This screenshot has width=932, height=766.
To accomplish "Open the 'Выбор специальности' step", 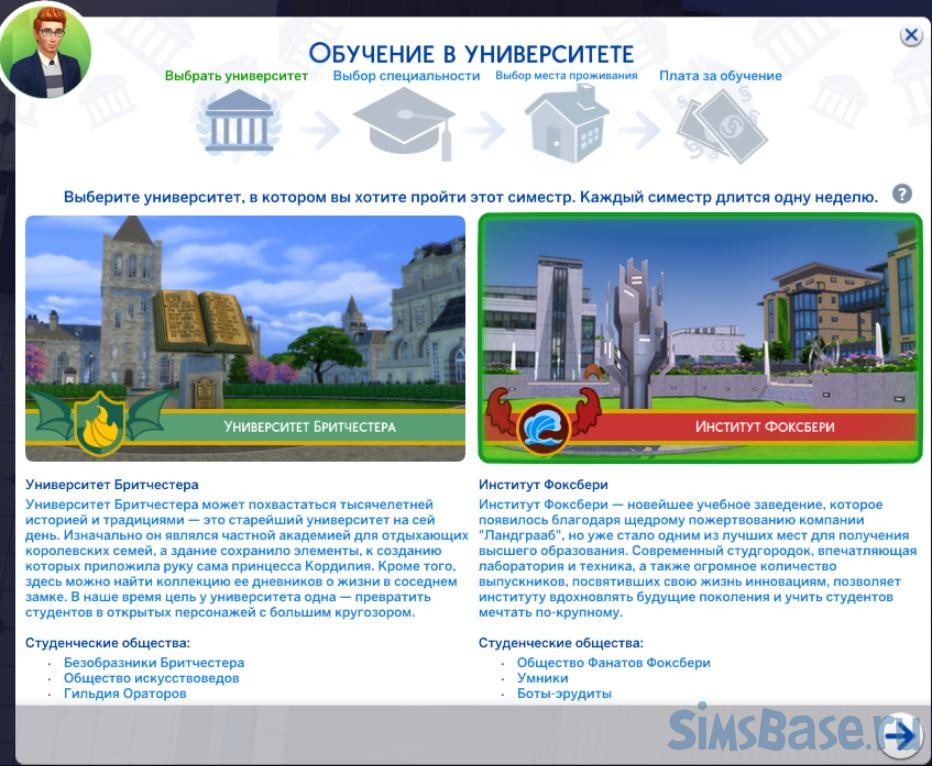I will pos(406,76).
